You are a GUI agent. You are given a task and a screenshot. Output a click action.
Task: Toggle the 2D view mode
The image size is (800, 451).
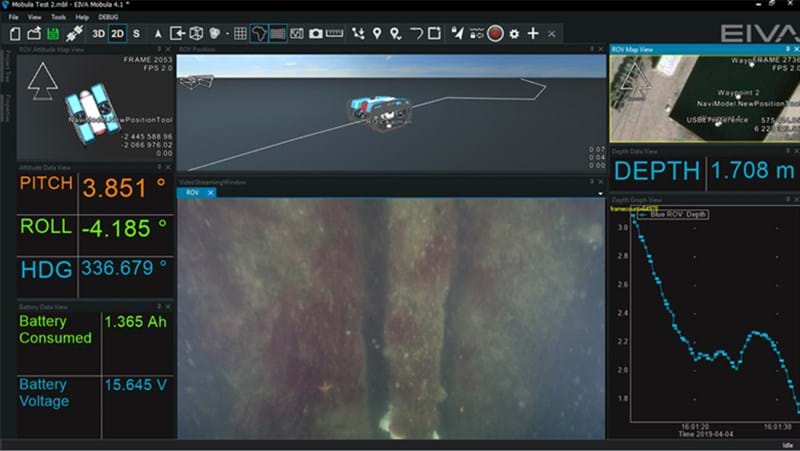click(x=118, y=33)
